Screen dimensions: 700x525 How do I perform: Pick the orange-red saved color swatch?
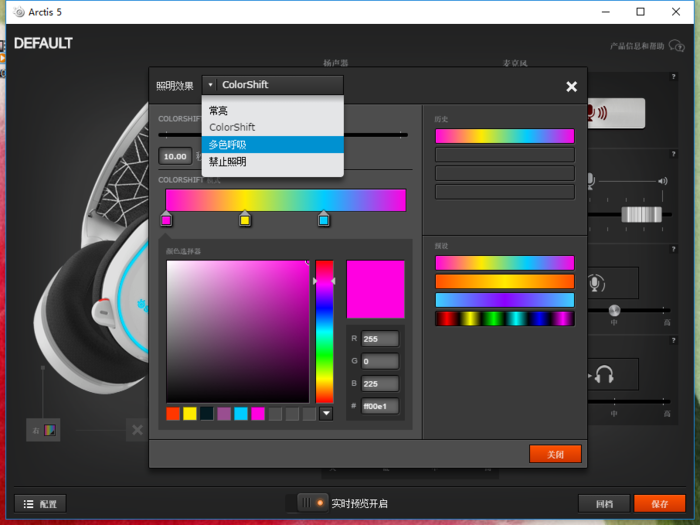point(173,414)
